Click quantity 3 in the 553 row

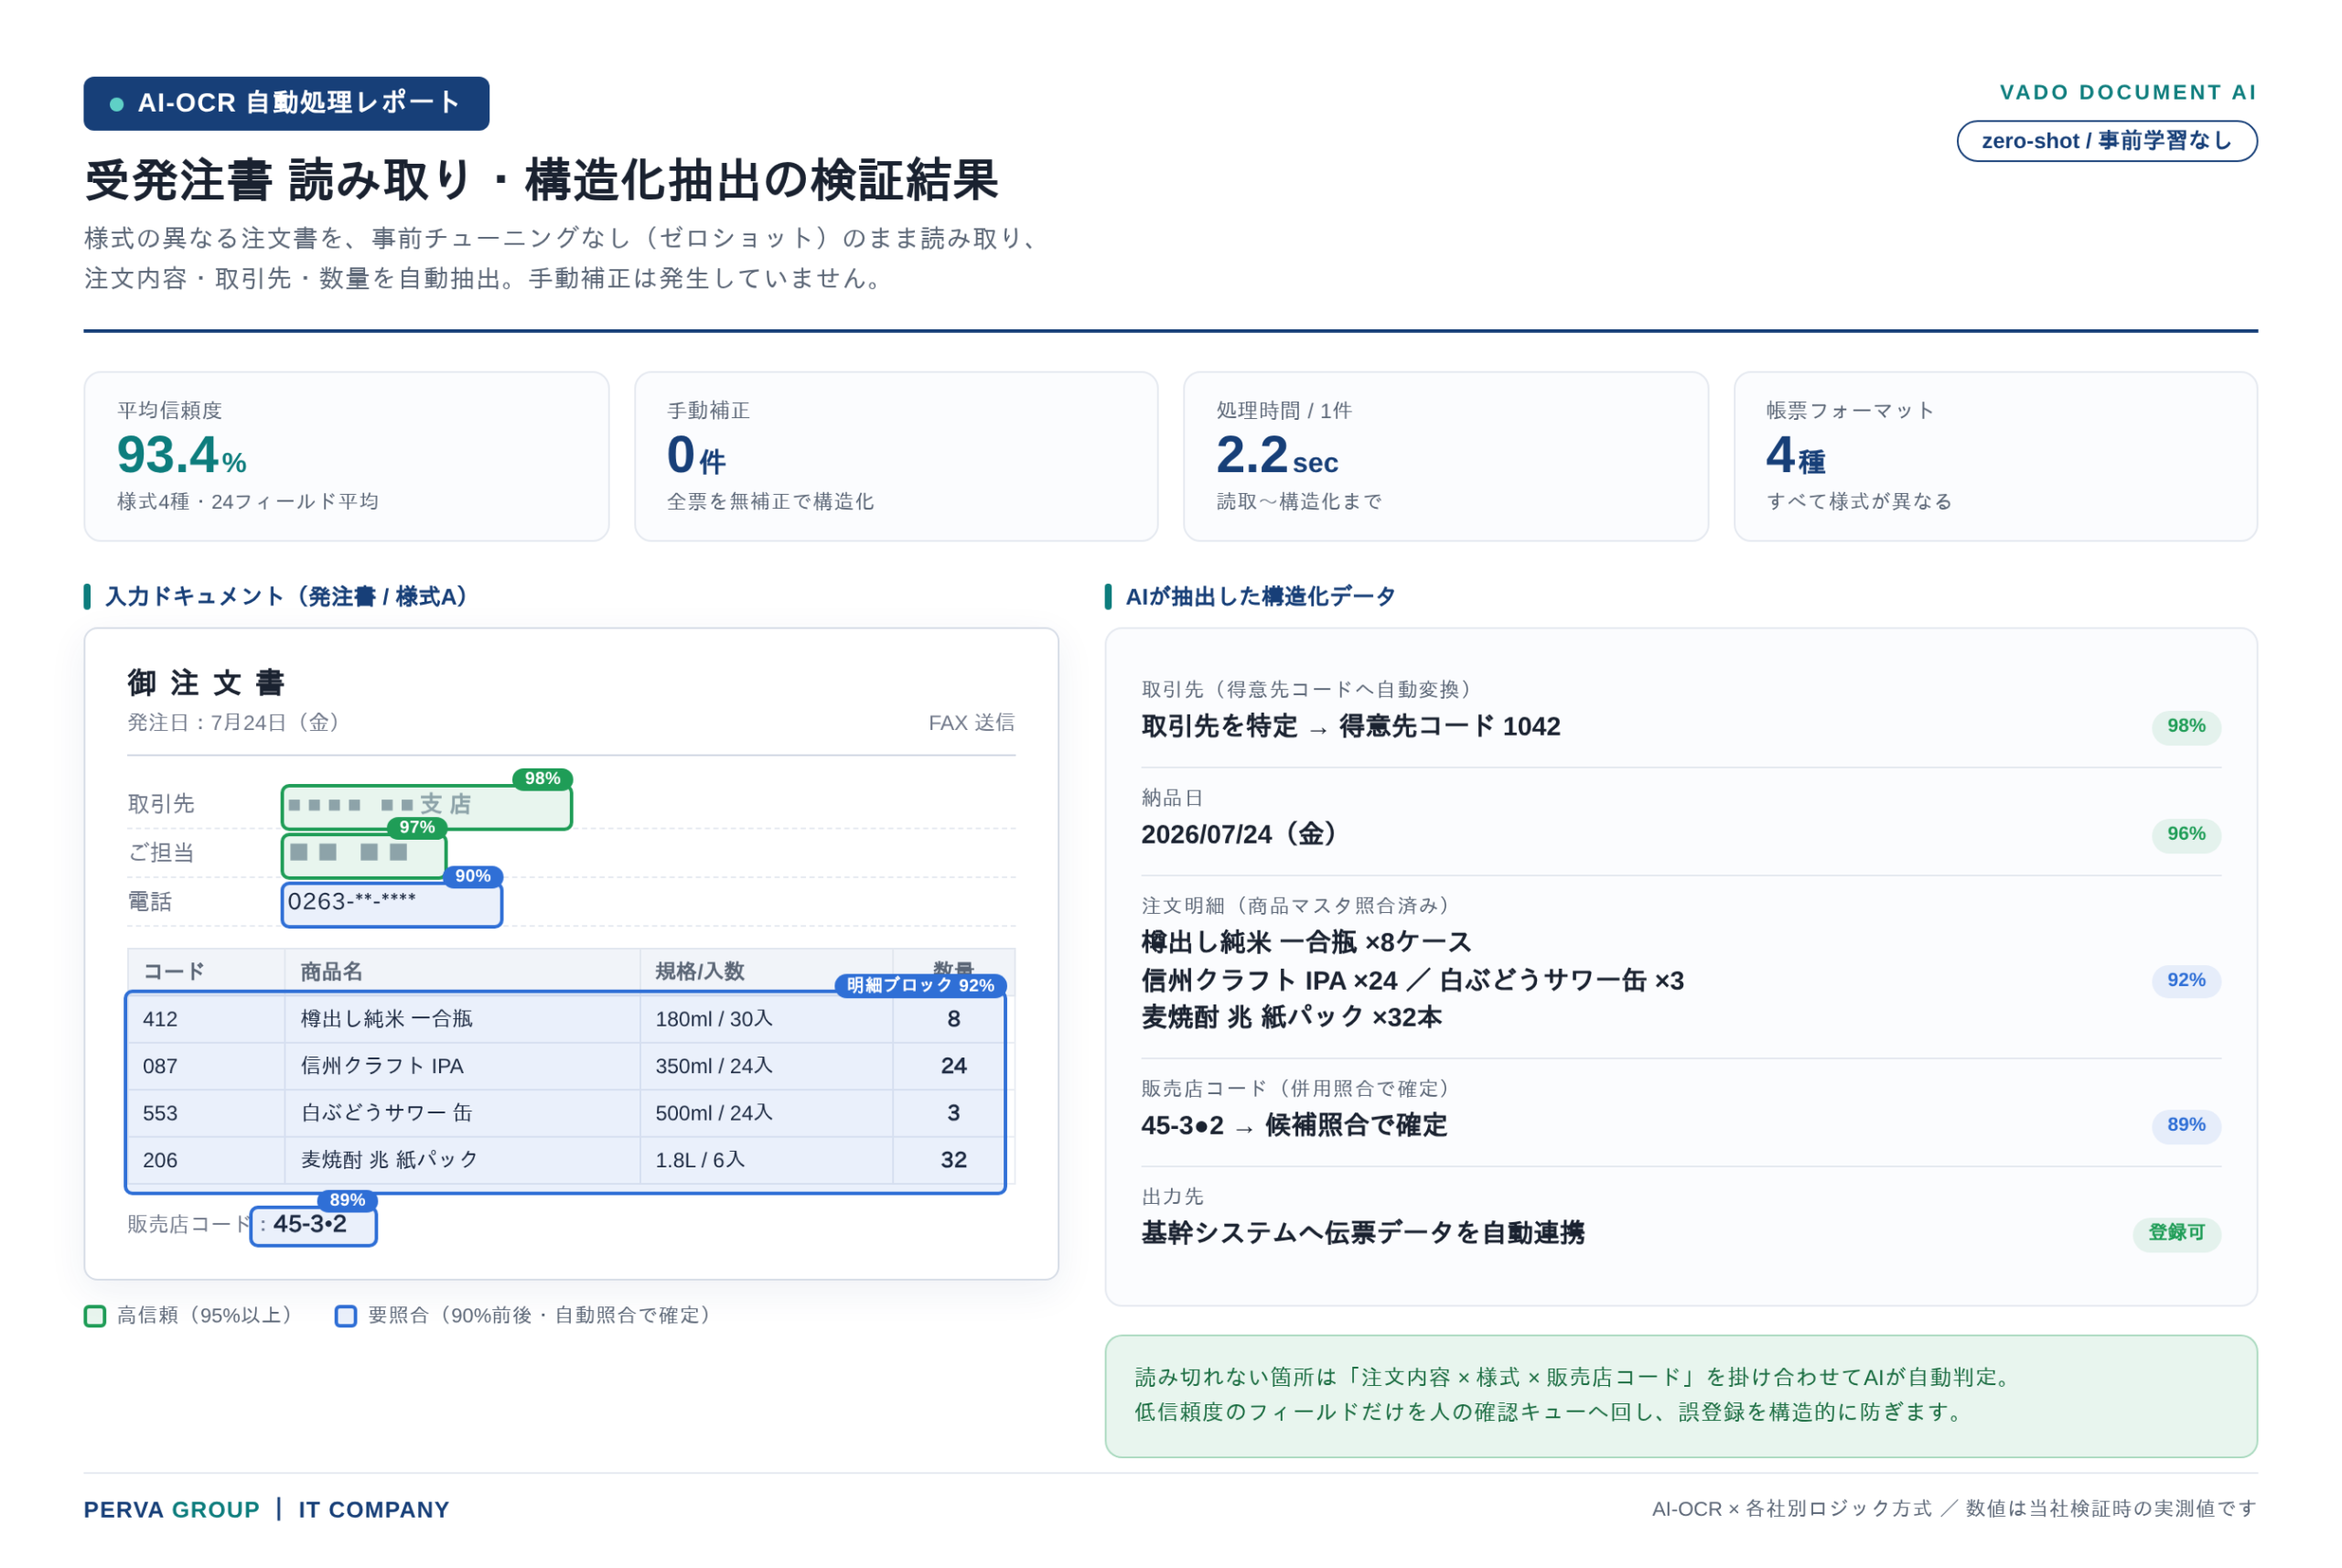pos(953,1113)
